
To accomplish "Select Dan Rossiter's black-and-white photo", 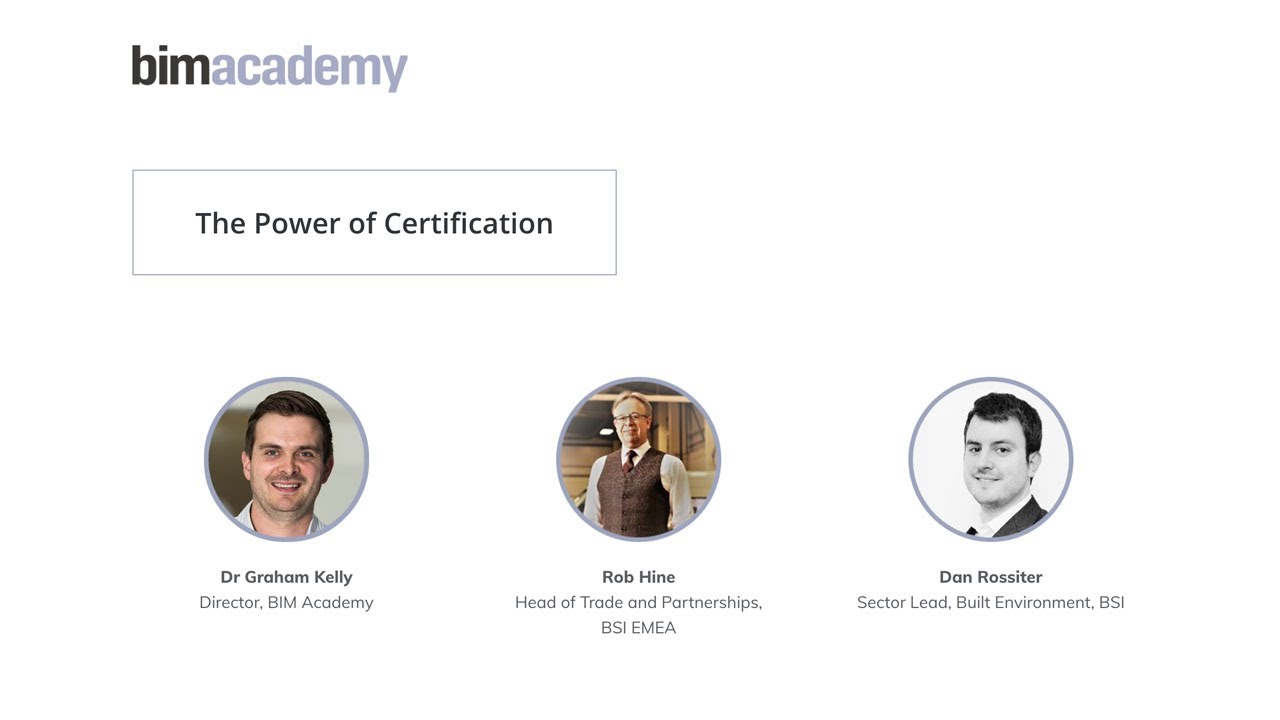I will point(991,459).
